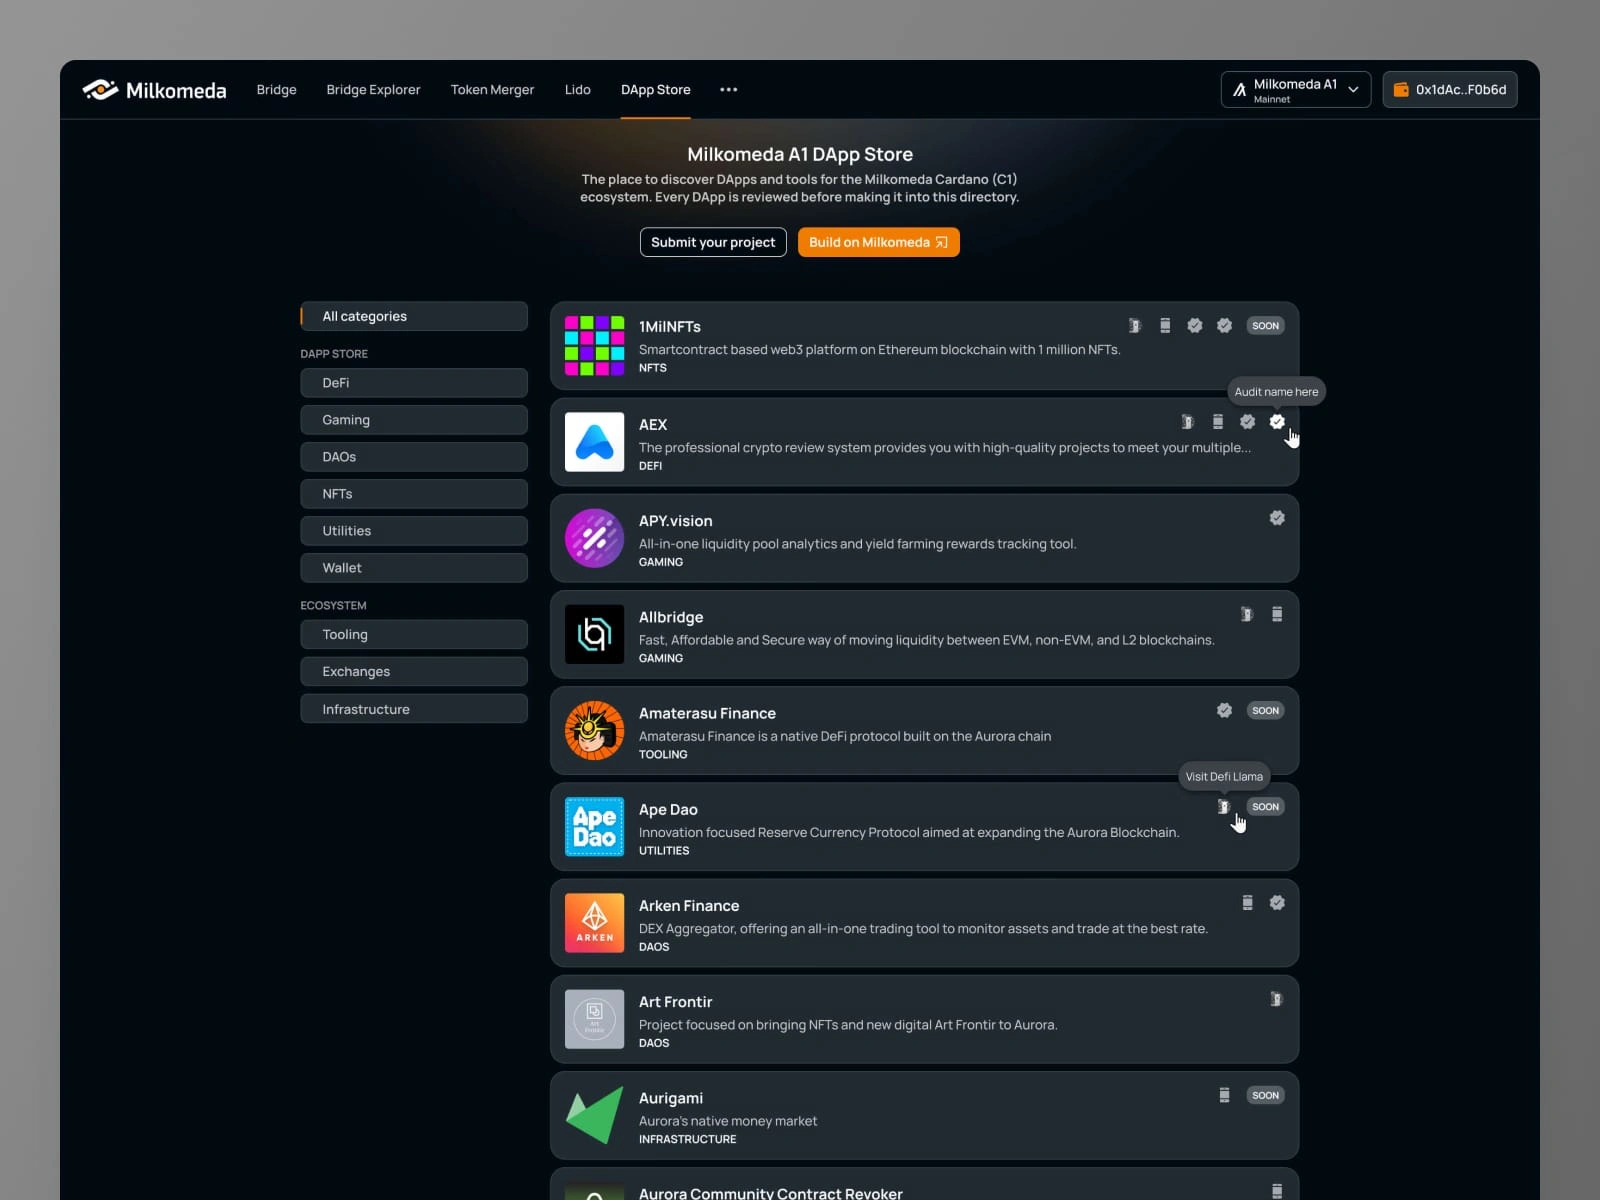
Task: Click the 1MilNFTs title text
Action: [x=670, y=327]
